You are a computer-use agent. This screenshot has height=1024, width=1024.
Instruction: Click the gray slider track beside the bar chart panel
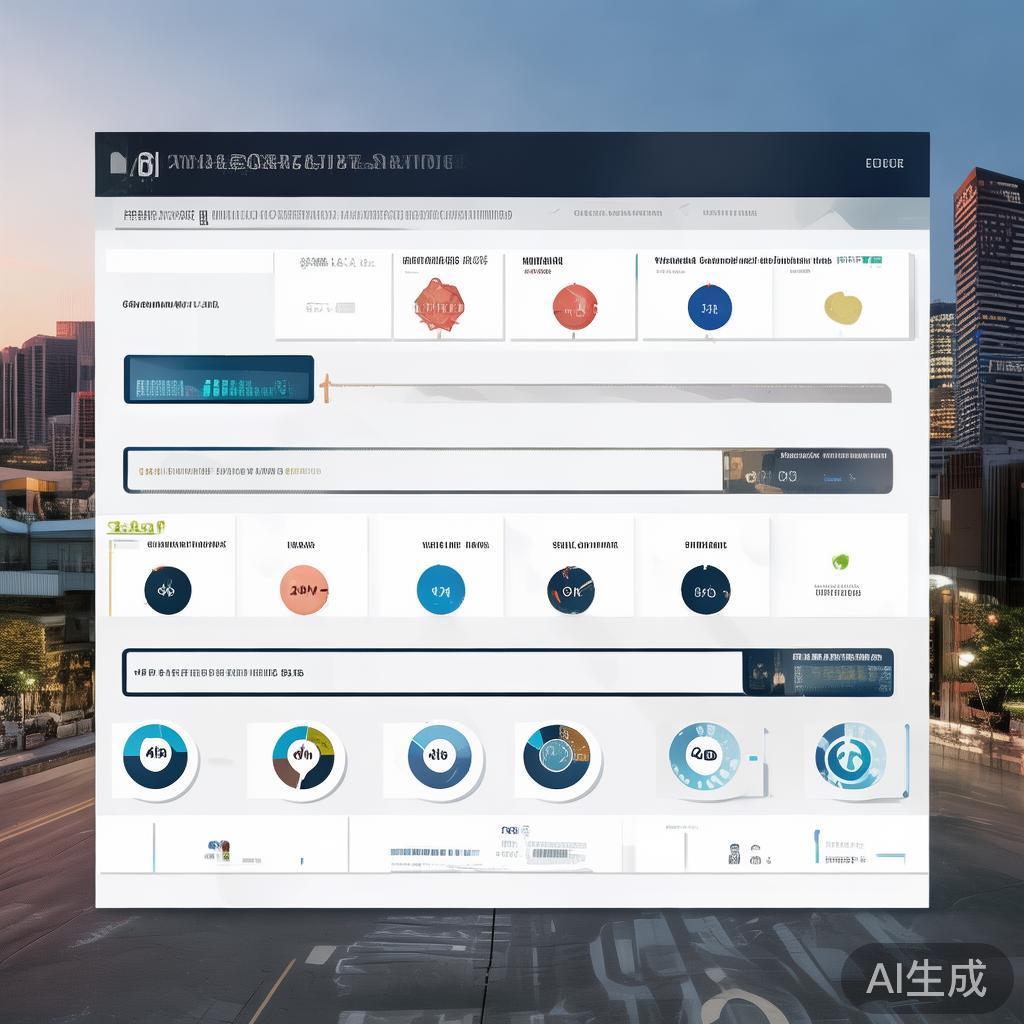coord(611,393)
